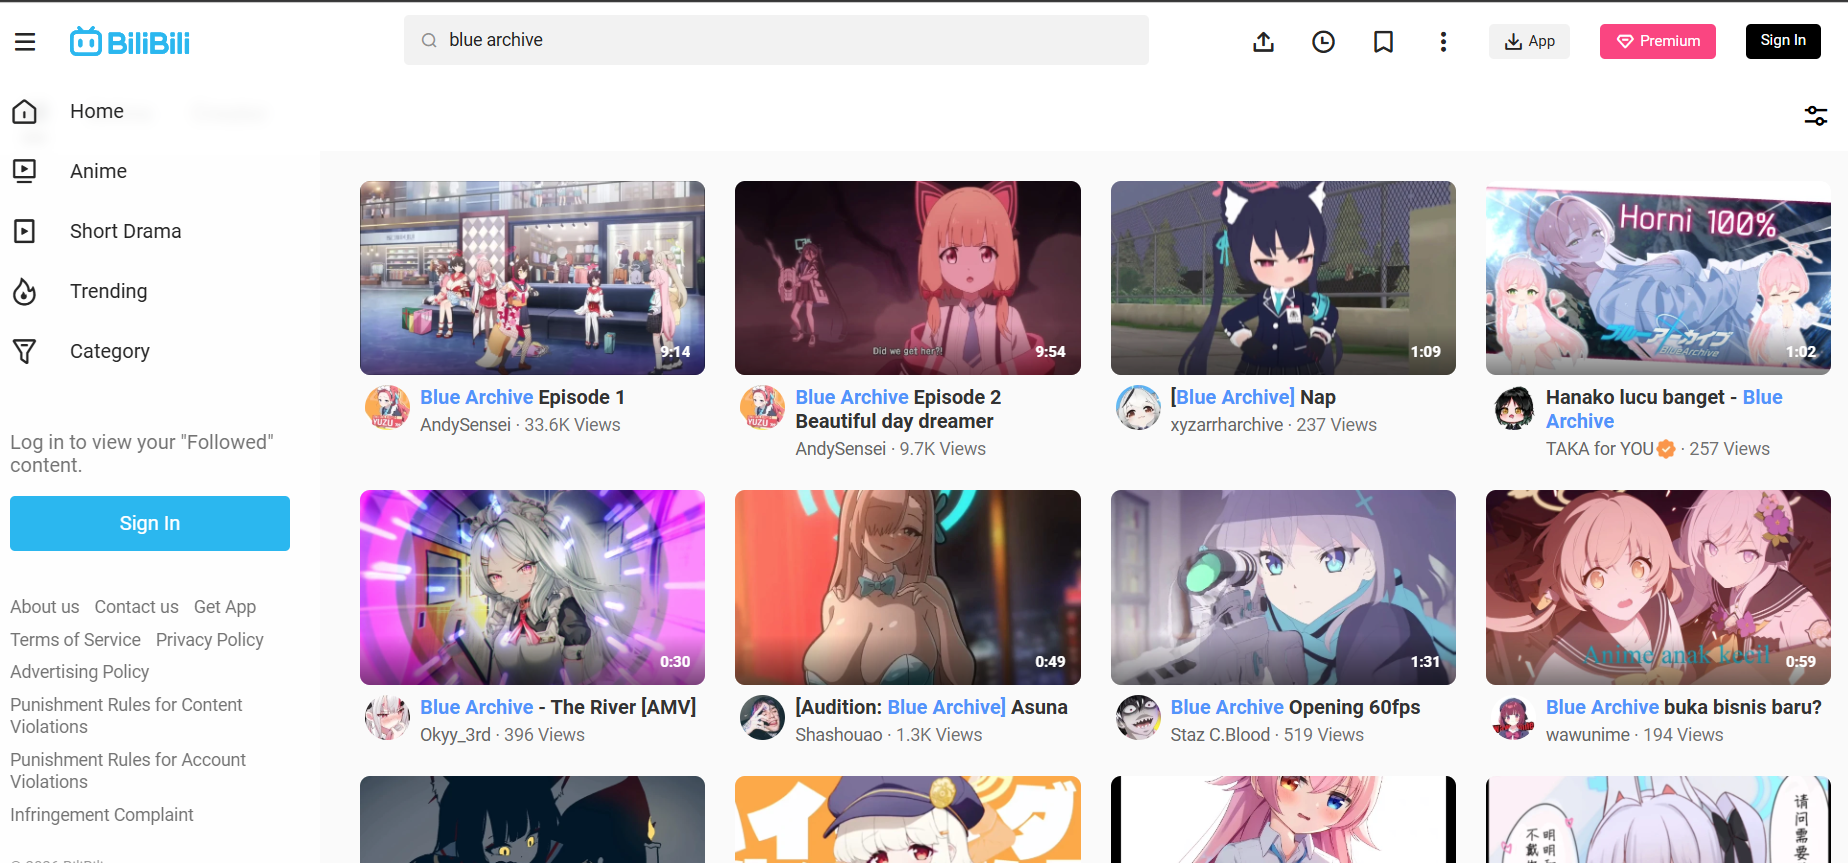Viewport: 1848px width, 863px height.
Task: Play the Episode 2 Beautiful day dreamer thumbnail
Action: (908, 278)
